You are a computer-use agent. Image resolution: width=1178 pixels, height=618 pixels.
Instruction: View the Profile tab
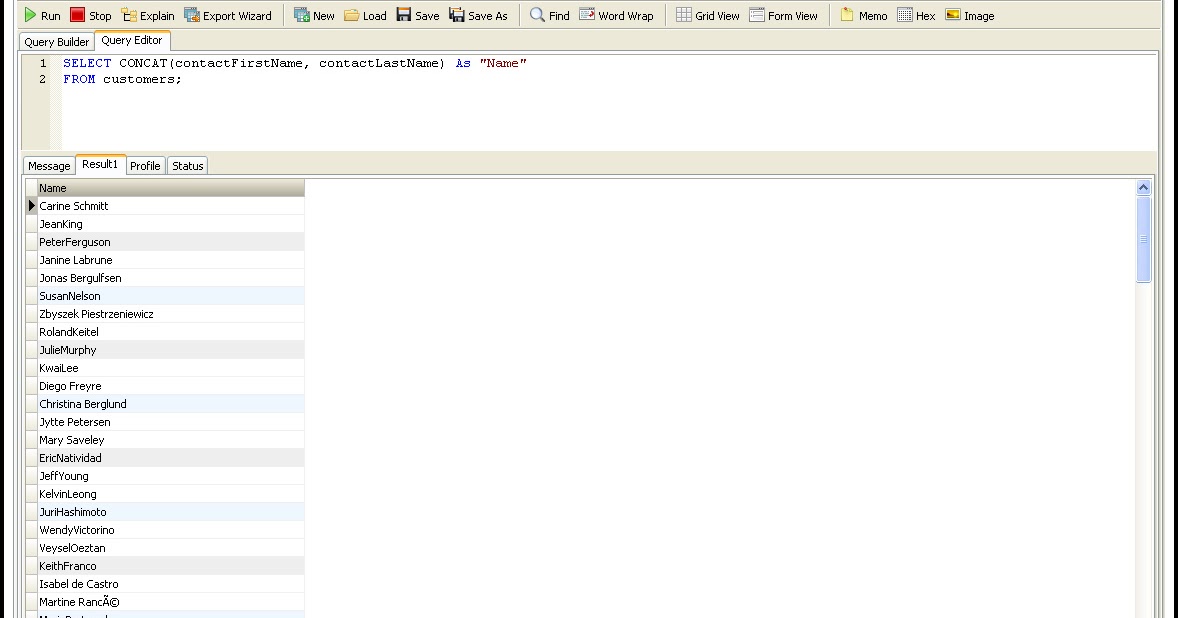(145, 165)
